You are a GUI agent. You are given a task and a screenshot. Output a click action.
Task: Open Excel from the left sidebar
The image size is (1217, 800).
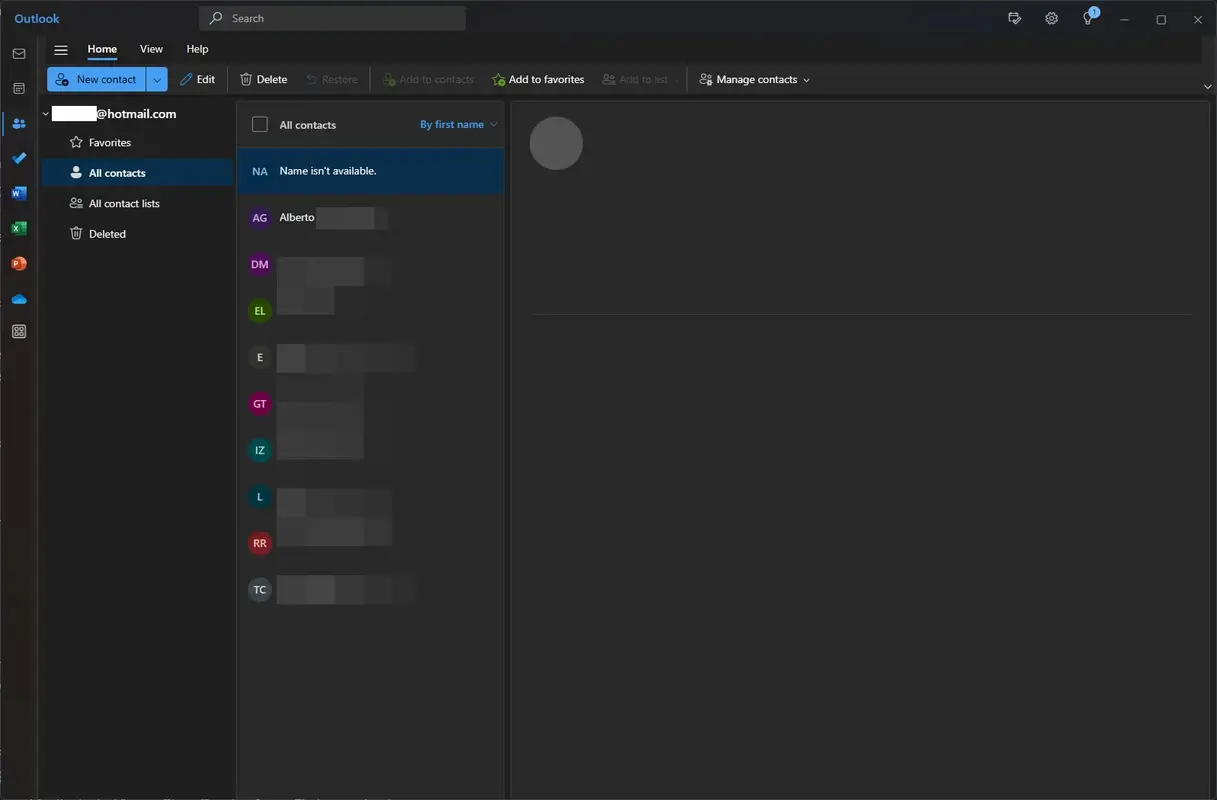(x=18, y=228)
